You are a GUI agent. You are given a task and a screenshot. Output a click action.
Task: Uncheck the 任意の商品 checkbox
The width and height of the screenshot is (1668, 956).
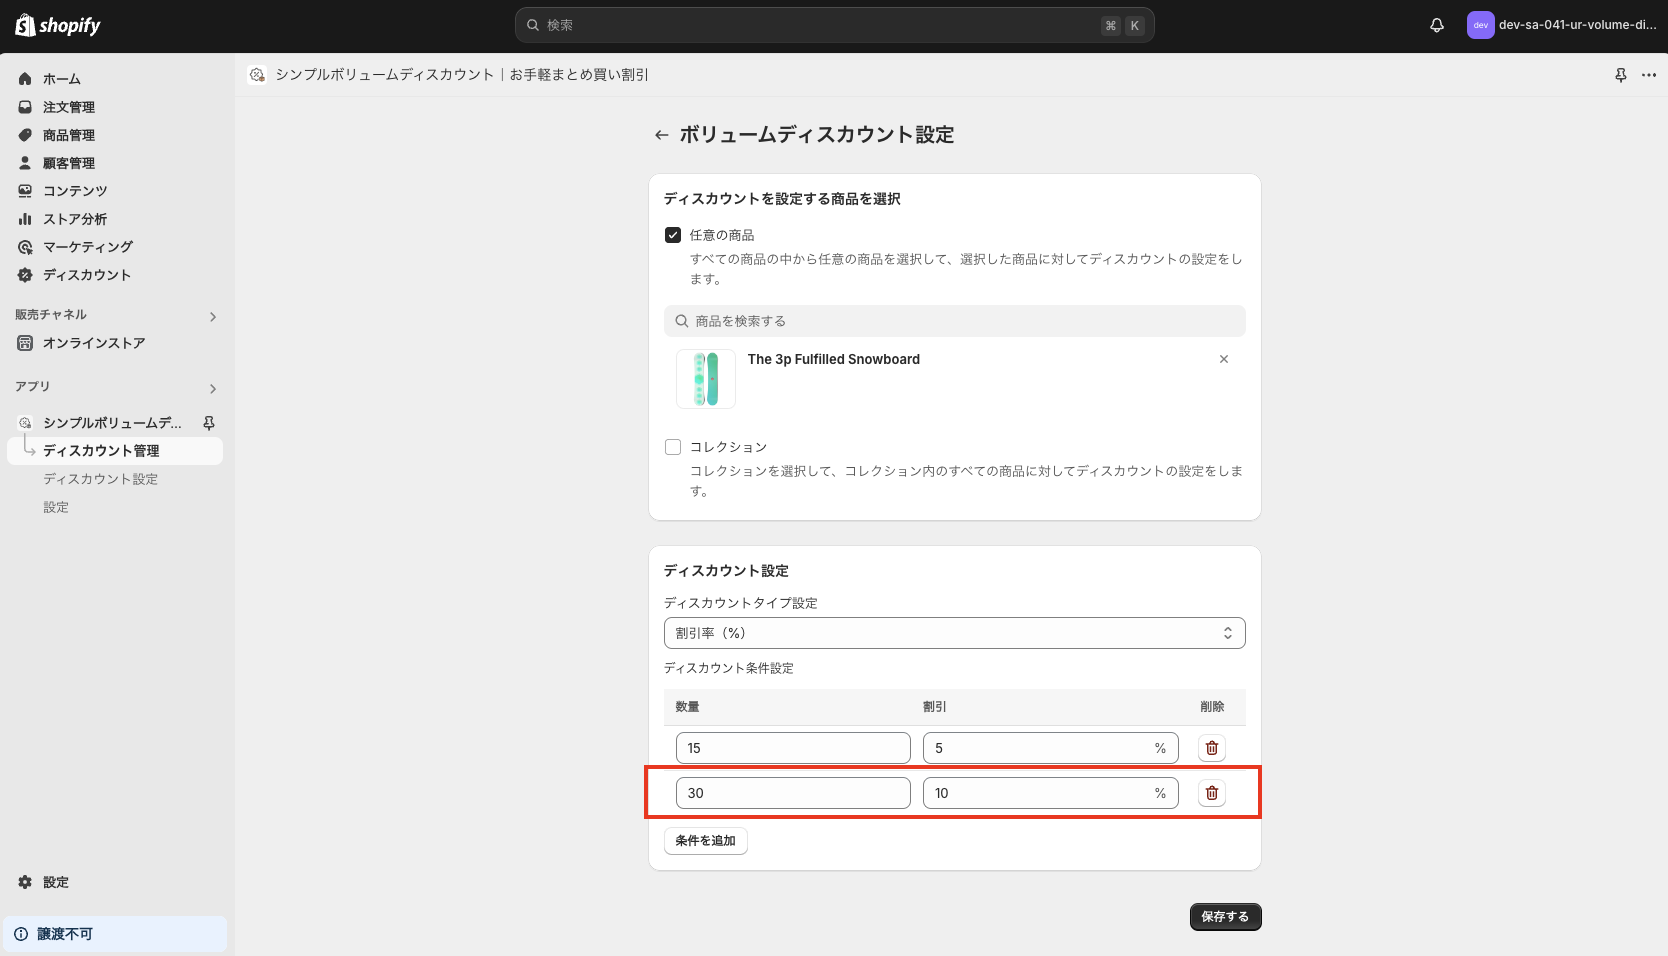tap(672, 234)
